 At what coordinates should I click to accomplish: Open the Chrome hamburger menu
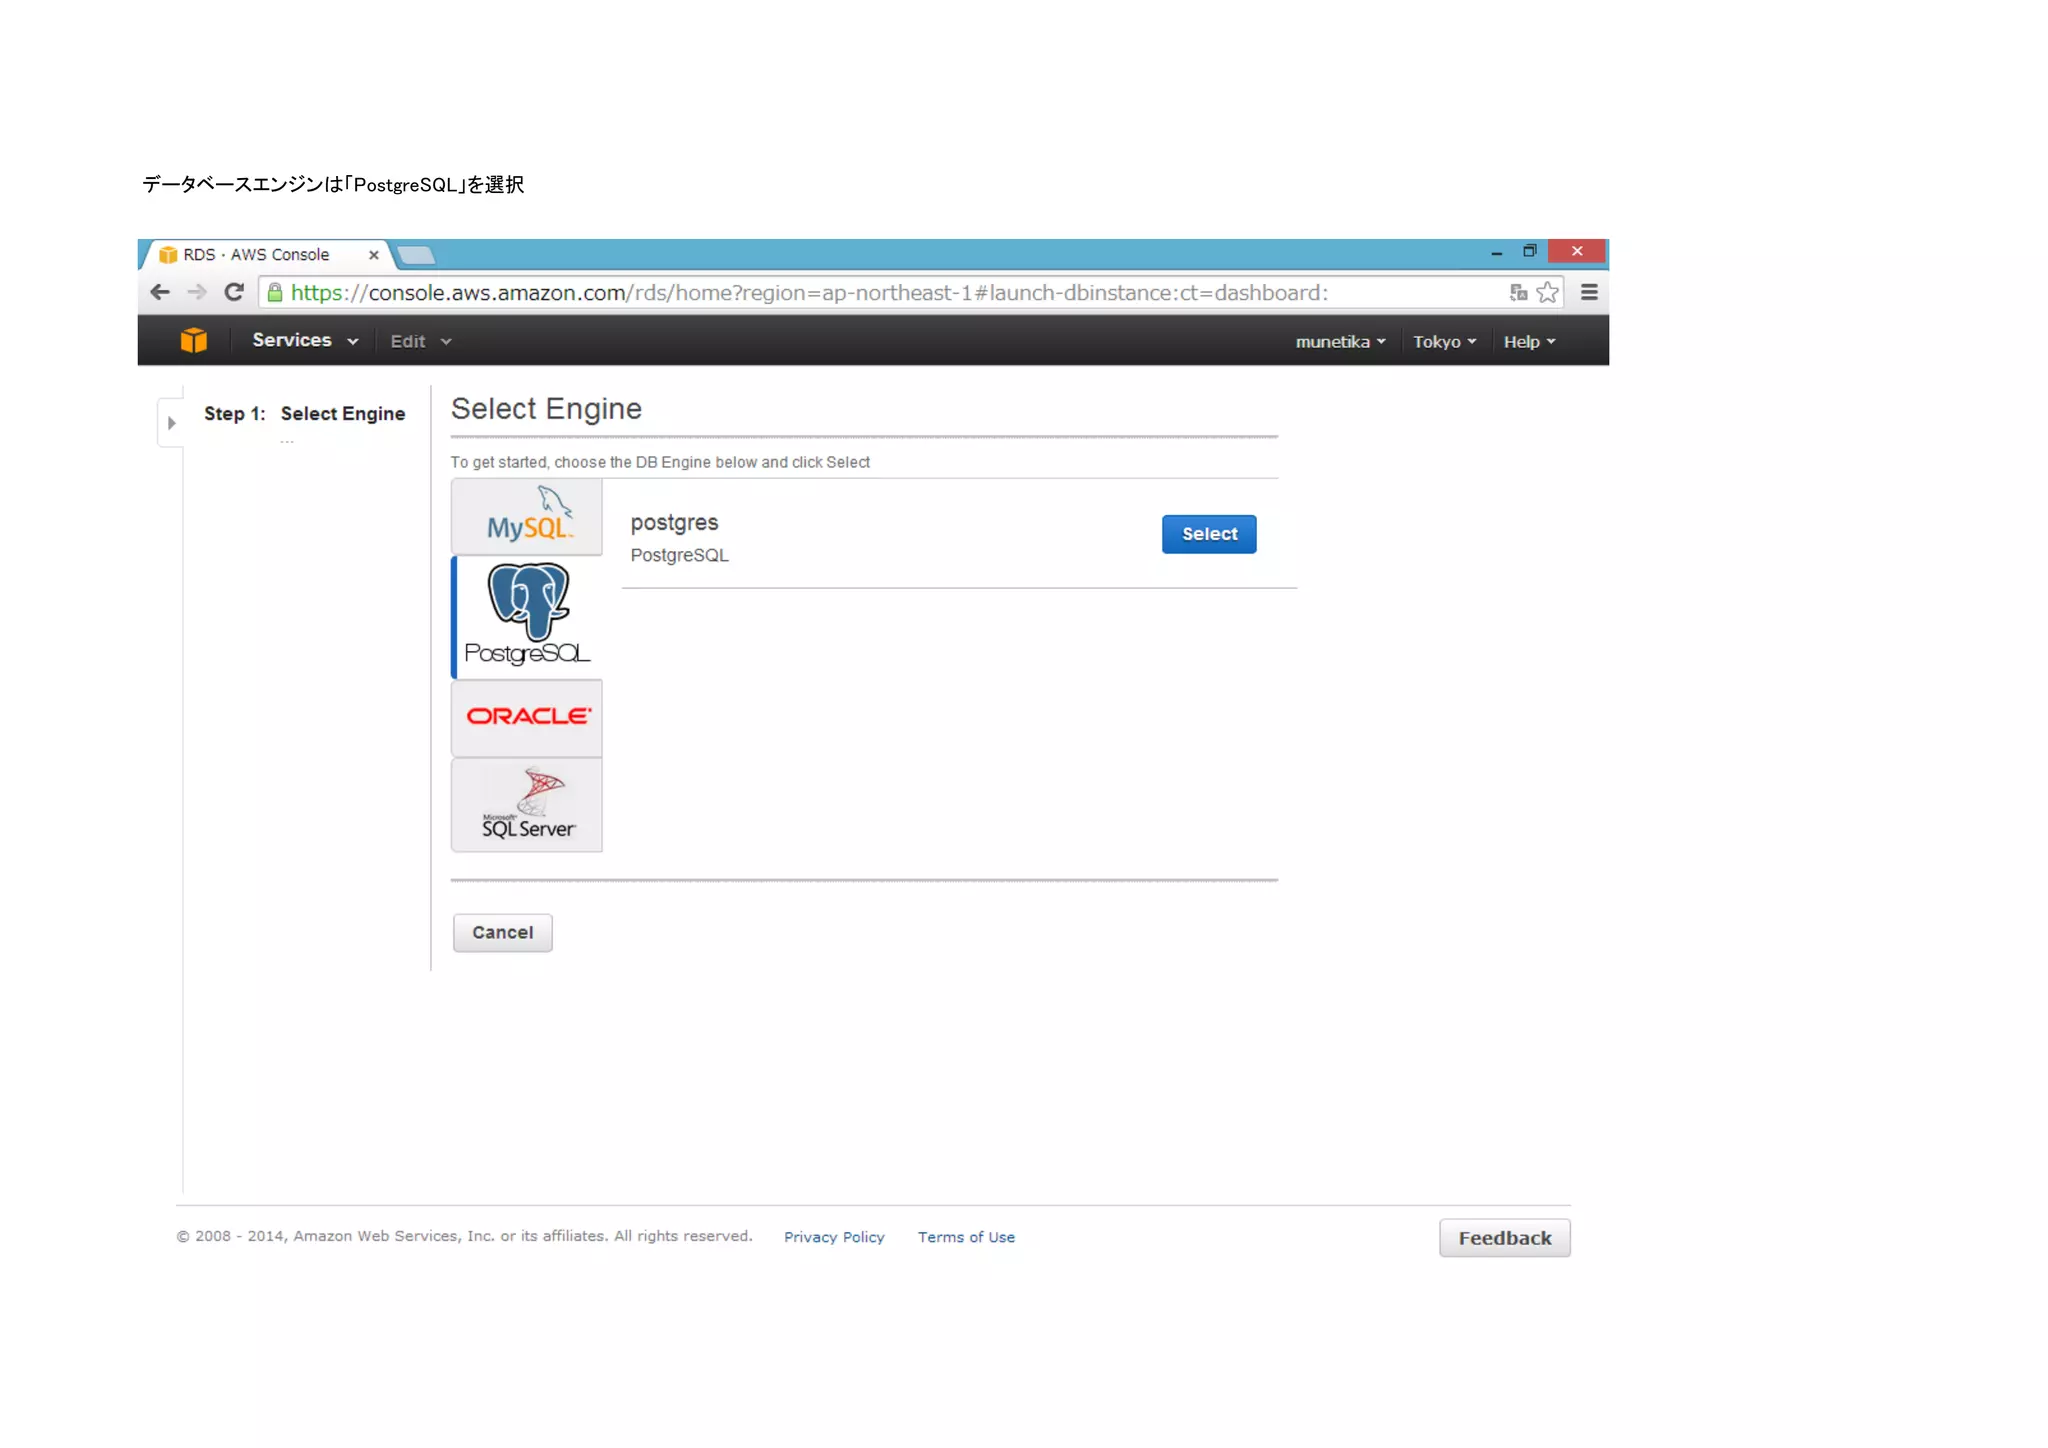1589,292
